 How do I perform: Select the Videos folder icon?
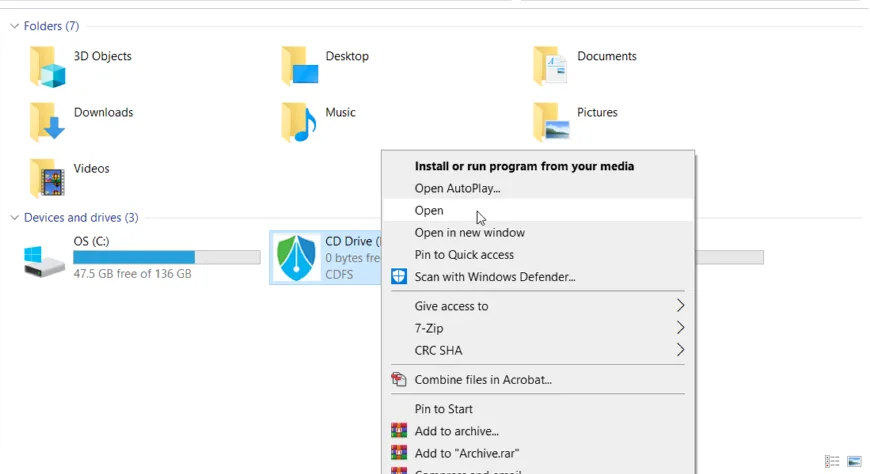tap(48, 178)
